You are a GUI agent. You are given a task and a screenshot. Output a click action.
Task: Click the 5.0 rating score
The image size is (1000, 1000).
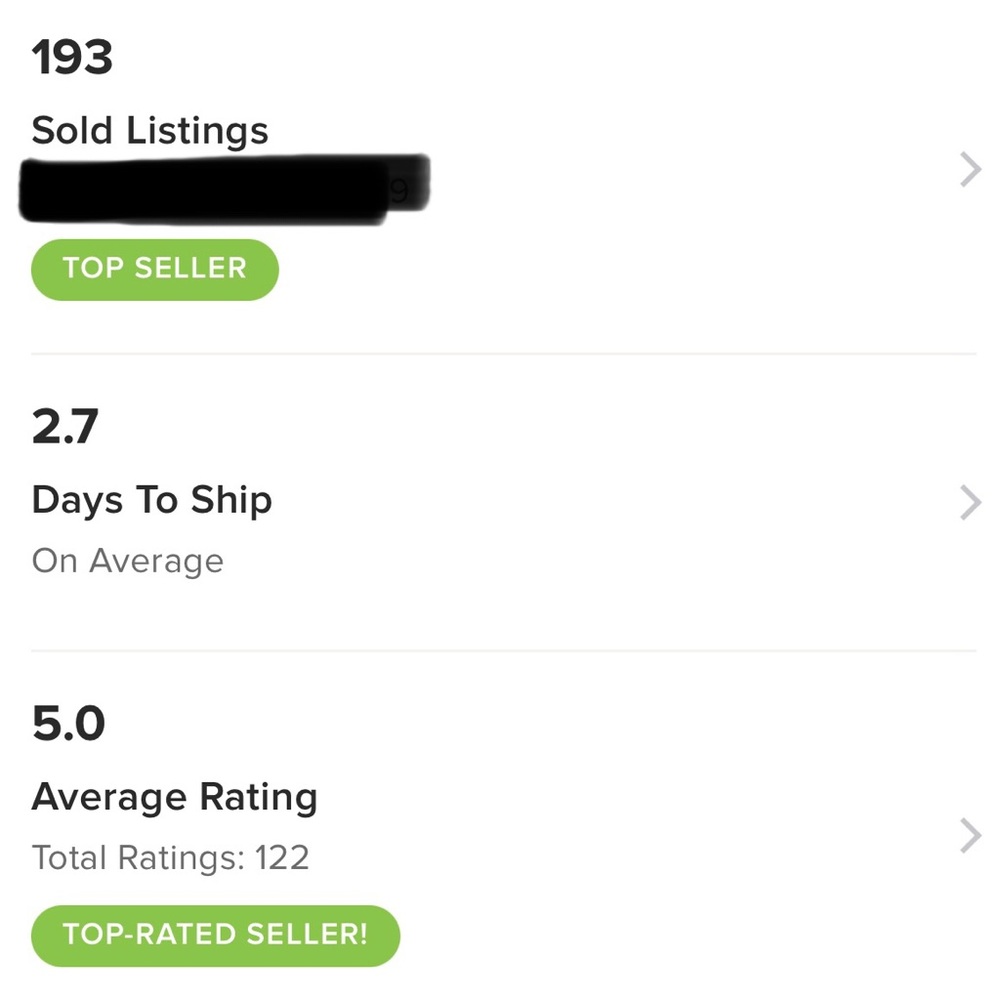(68, 724)
